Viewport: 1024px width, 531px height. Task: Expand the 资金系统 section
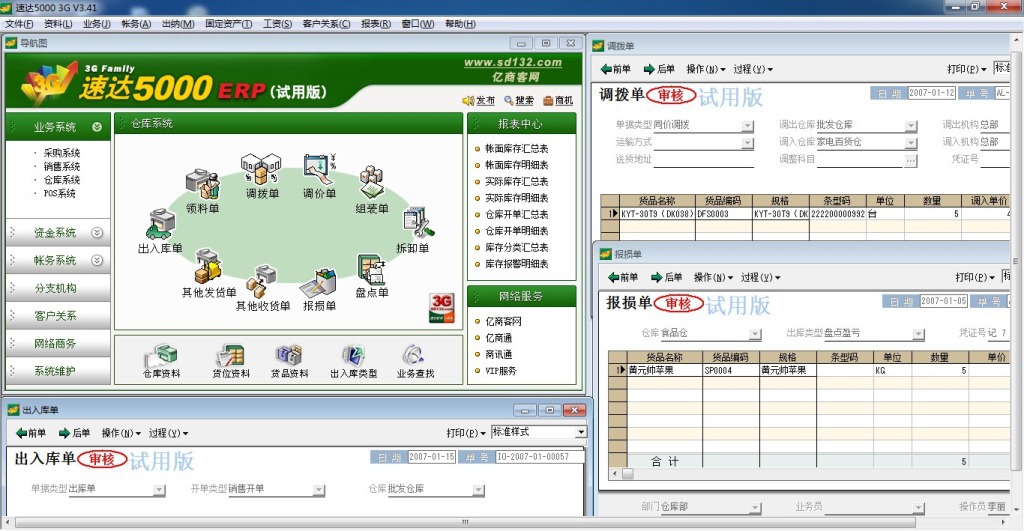click(97, 233)
